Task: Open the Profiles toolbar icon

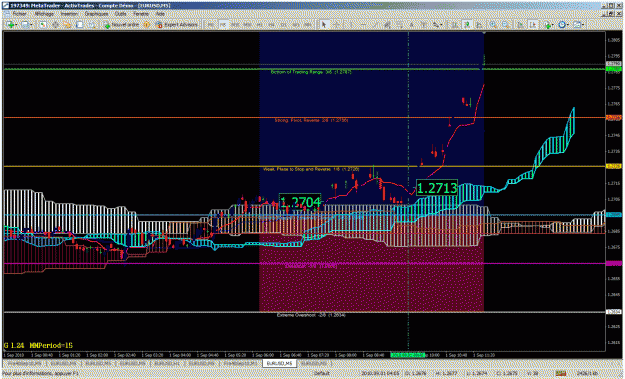Action: pos(26,25)
